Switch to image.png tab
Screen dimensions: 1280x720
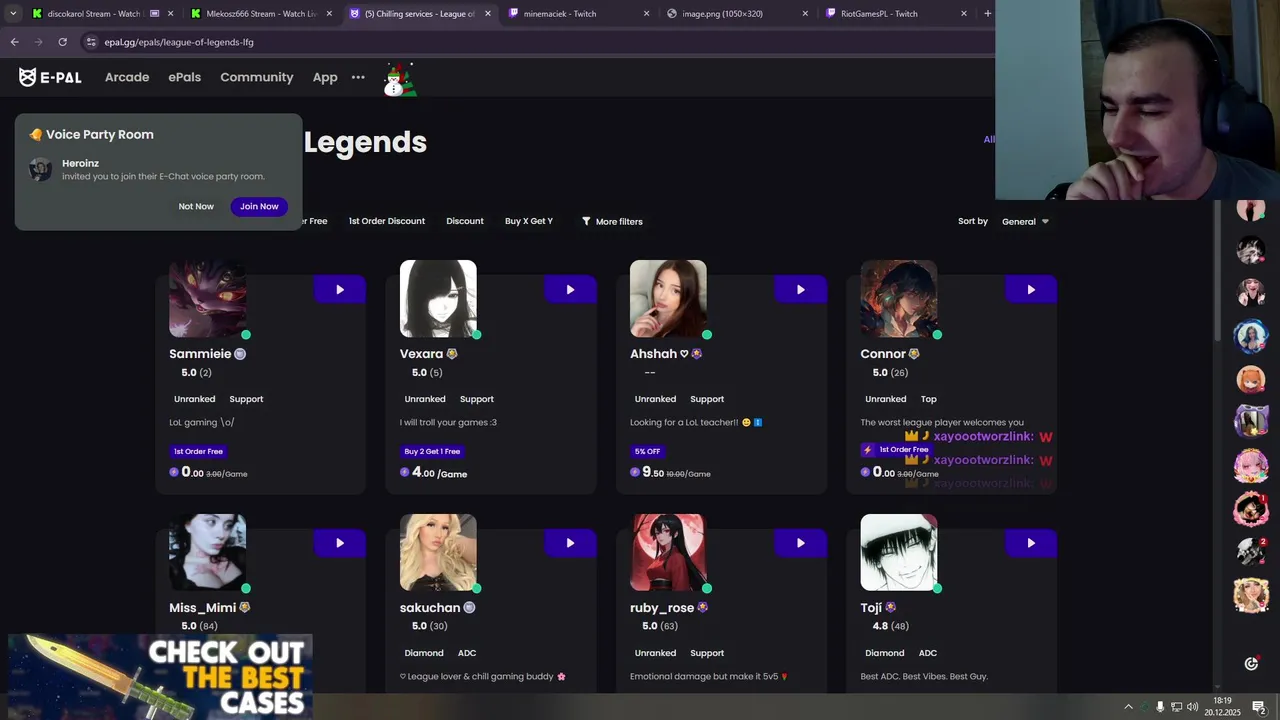[736, 14]
